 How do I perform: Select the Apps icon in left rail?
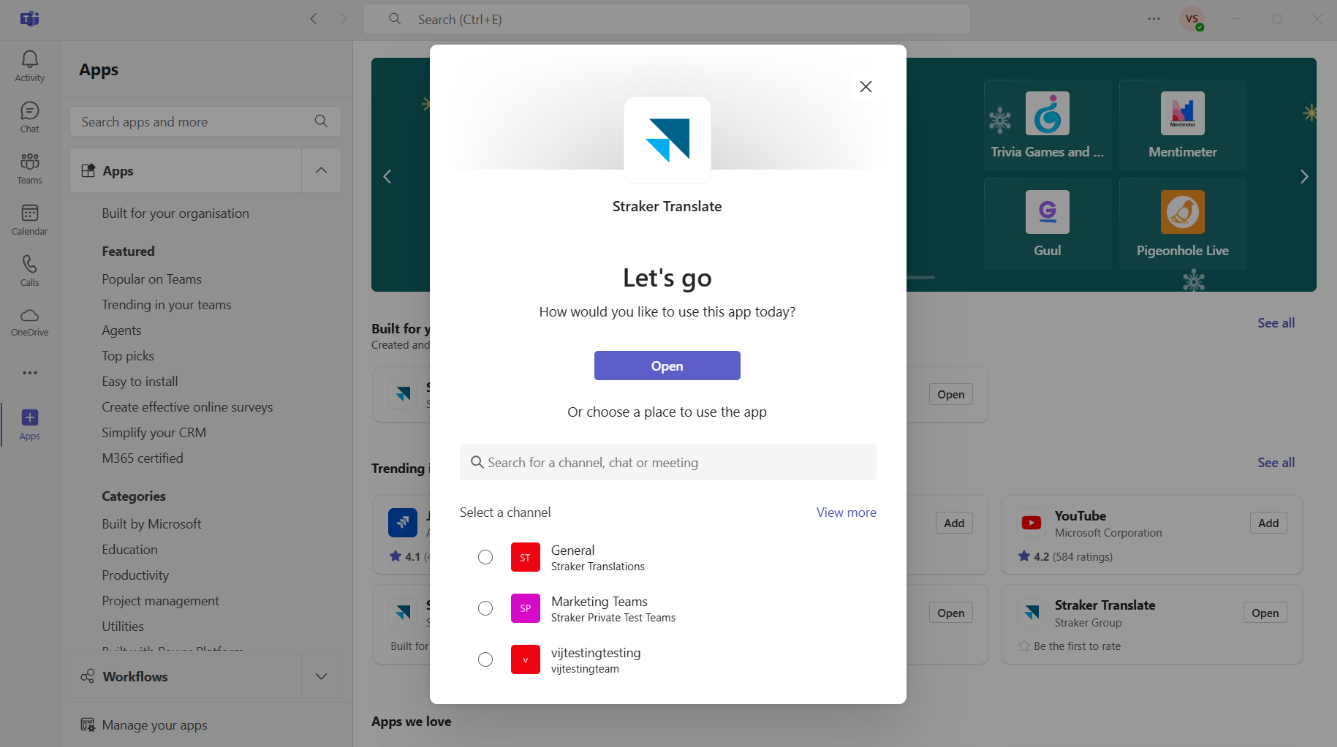[30, 423]
